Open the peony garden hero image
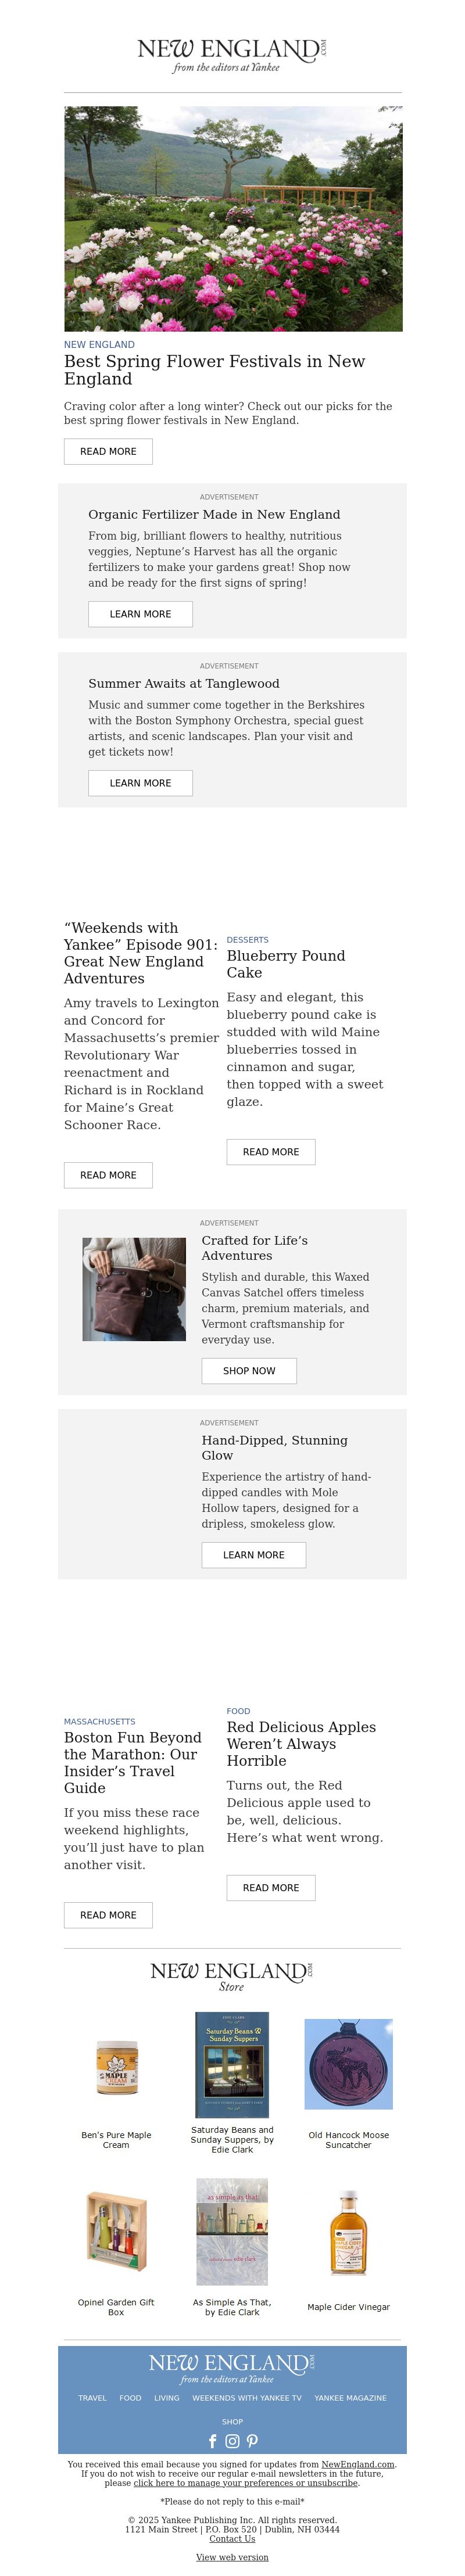Image resolution: width=465 pixels, height=2576 pixels. [x=233, y=219]
